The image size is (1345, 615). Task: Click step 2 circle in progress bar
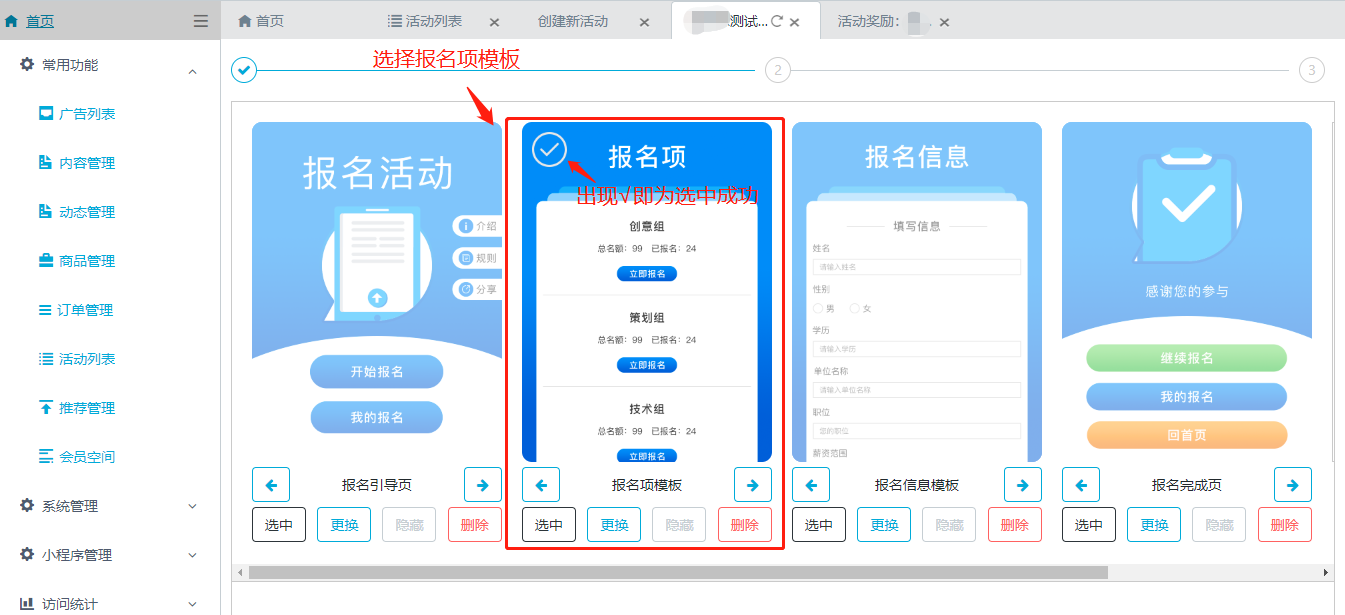click(777, 70)
